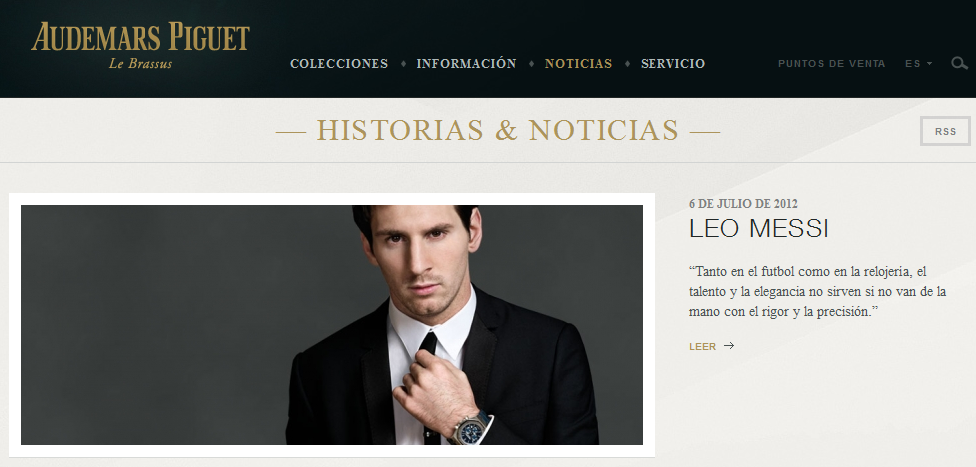The height and width of the screenshot is (467, 976).
Task: Open the SERVICIO menu
Action: [673, 64]
